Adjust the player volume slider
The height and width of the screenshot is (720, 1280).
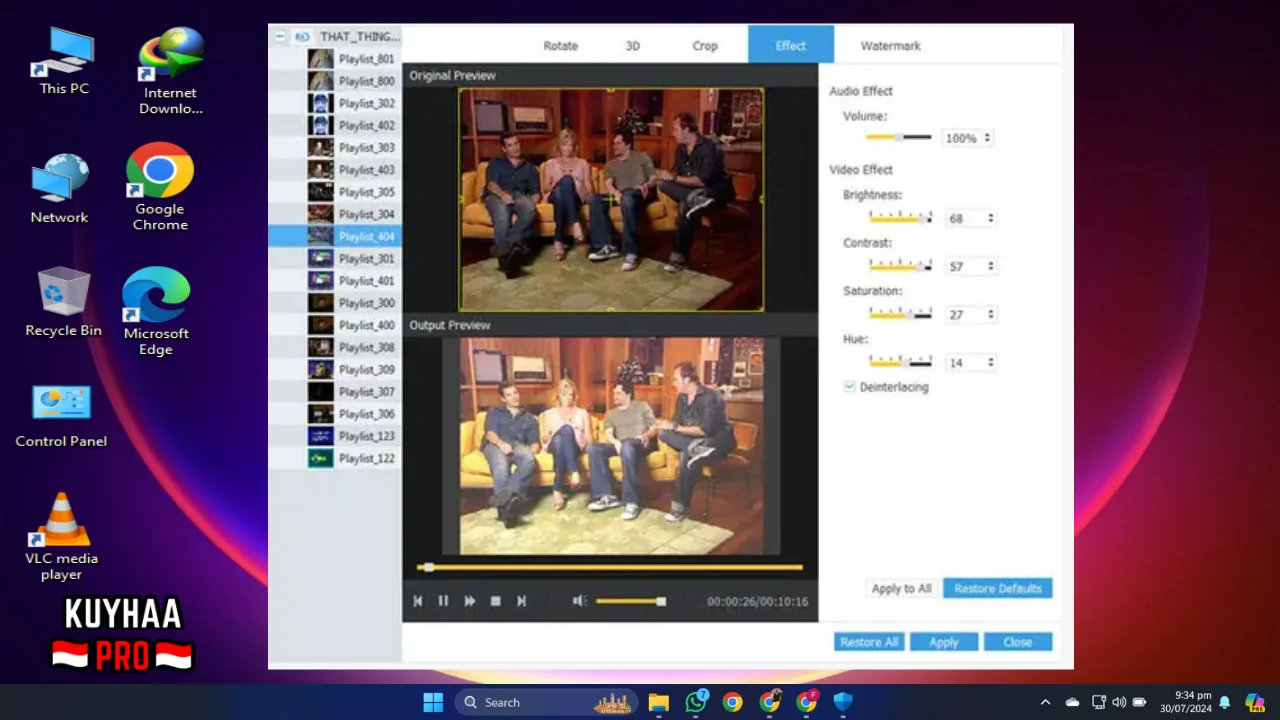click(631, 601)
